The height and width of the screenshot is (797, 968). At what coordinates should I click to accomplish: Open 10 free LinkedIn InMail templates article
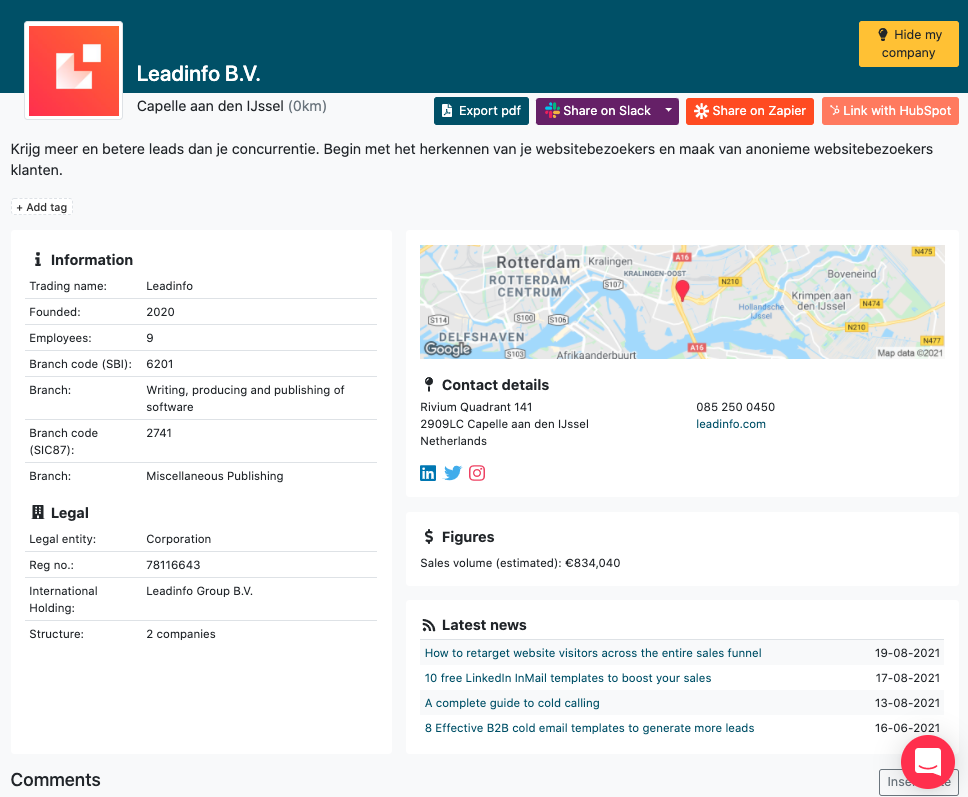tap(568, 678)
